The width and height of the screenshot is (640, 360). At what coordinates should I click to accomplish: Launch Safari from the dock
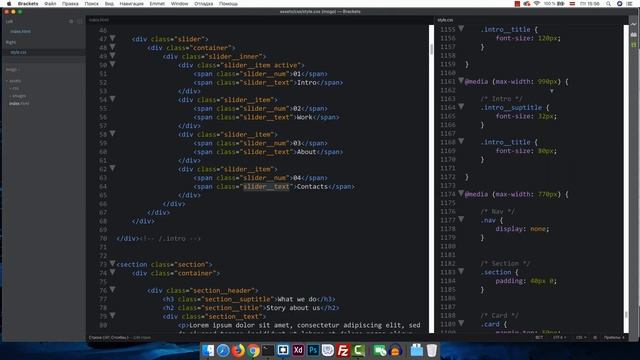(x=223, y=350)
